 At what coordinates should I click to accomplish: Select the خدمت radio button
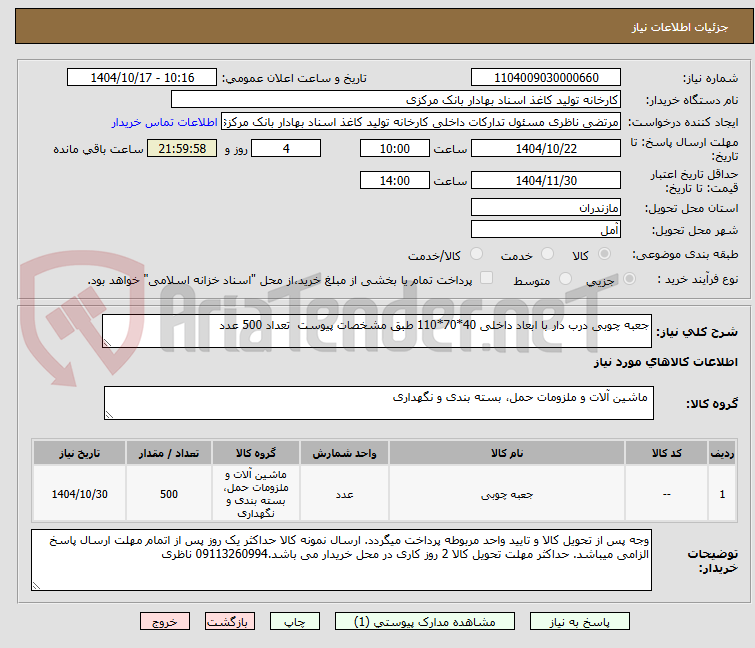click(x=547, y=254)
